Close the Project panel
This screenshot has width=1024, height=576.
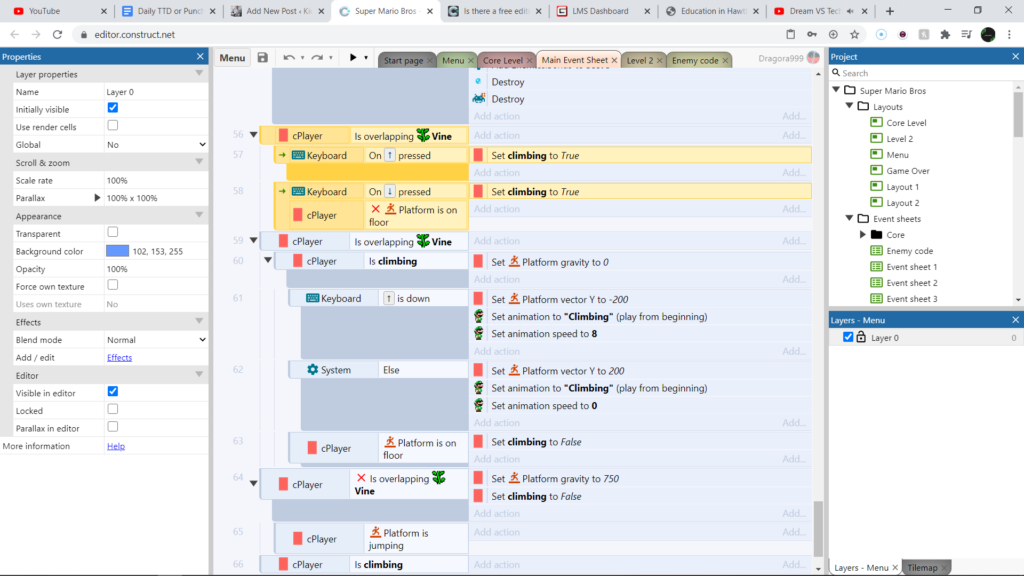click(x=1016, y=57)
